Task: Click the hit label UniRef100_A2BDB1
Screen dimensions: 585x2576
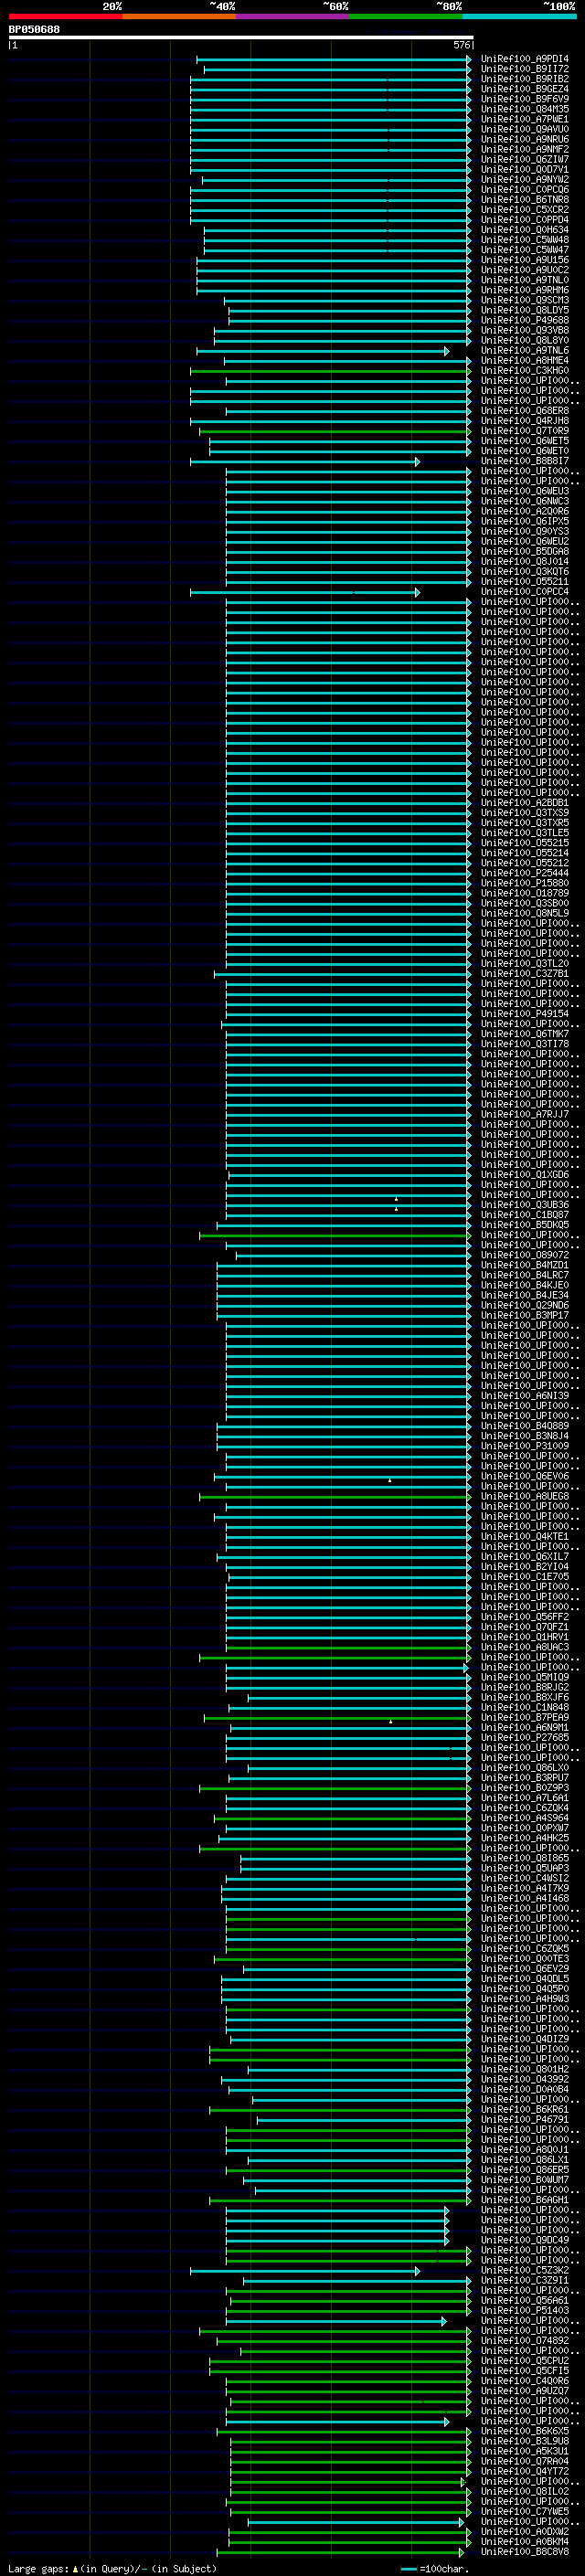Action: point(524,802)
